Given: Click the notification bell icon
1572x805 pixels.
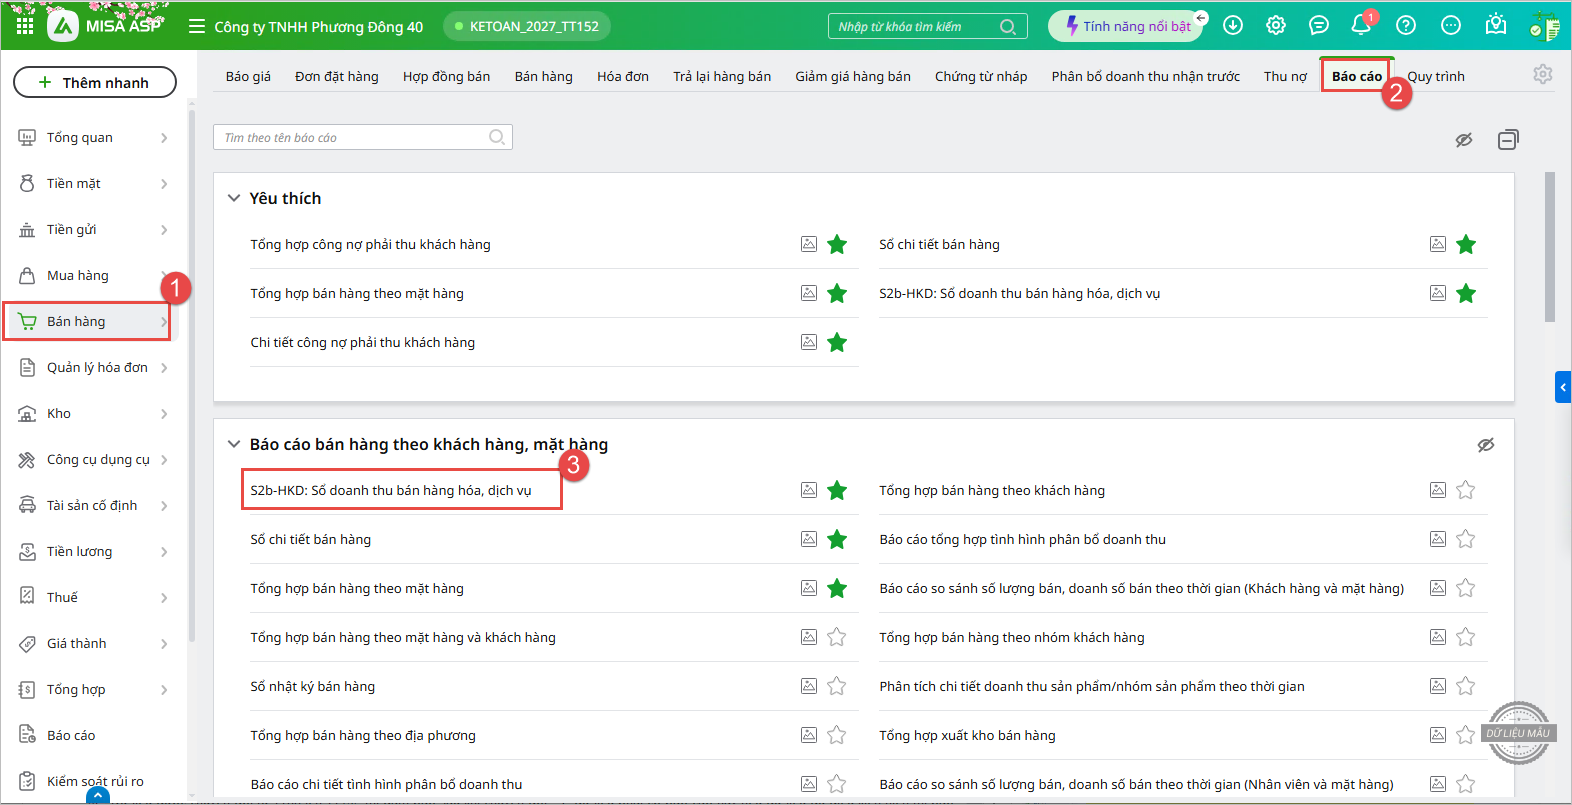Looking at the screenshot, I should click(1360, 25).
